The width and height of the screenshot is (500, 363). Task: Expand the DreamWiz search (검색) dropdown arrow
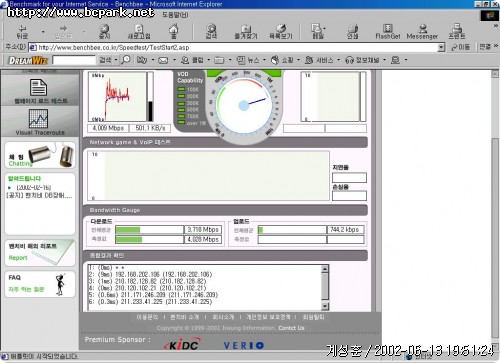tap(116, 60)
